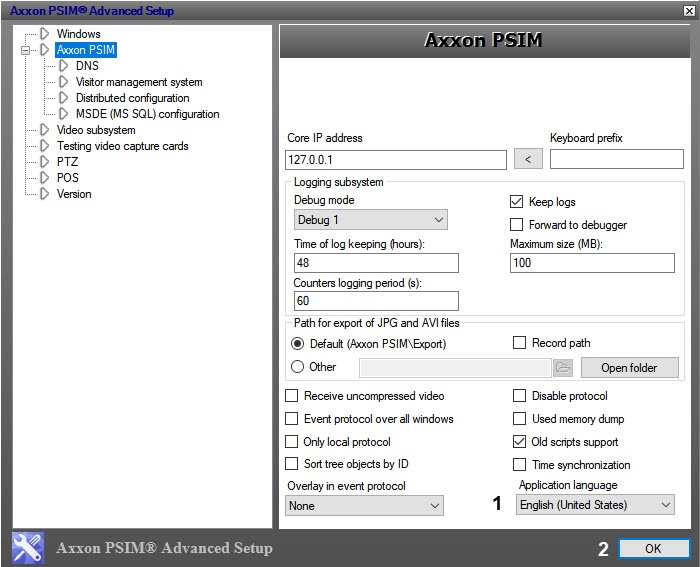The width and height of the screenshot is (700, 567).
Task: Select Default (Axxon PSIM\Export) radio button
Action: click(x=297, y=343)
